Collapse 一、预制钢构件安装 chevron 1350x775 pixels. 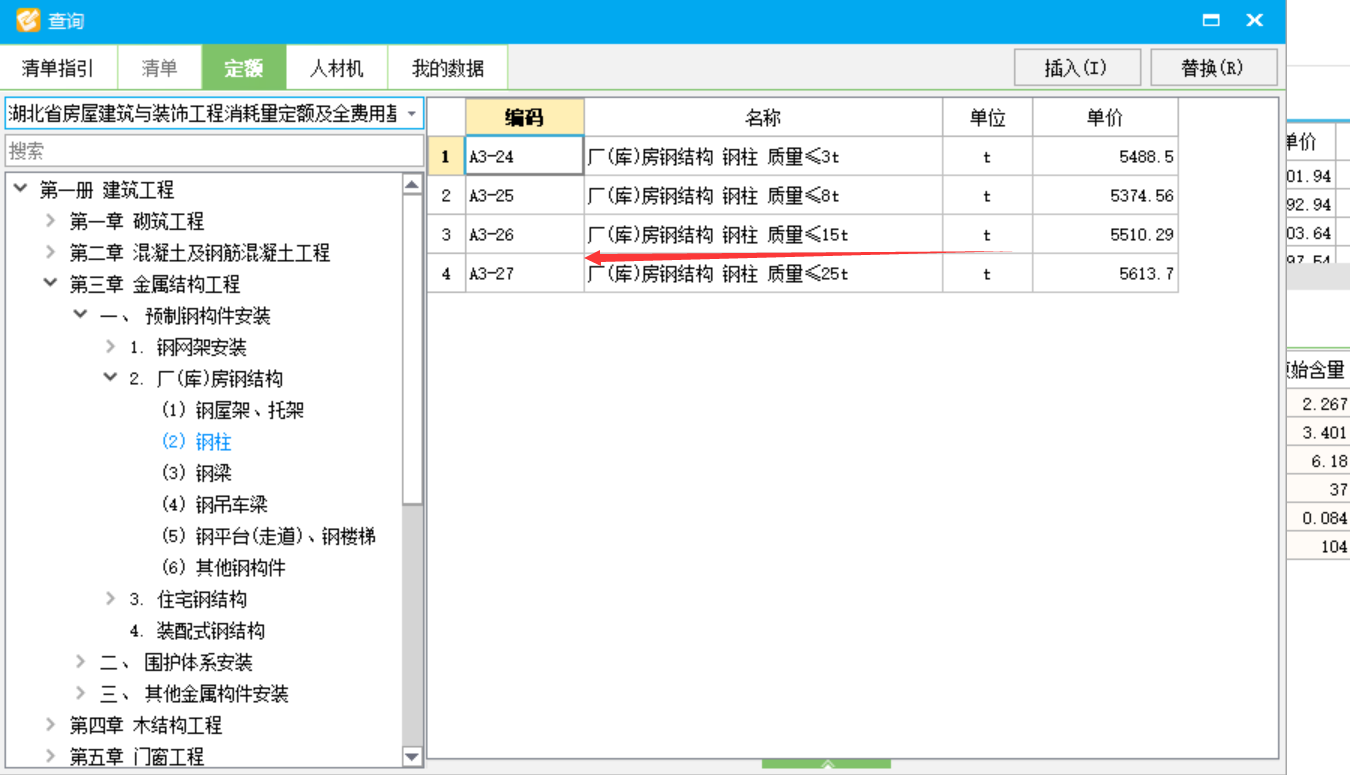coord(80,315)
